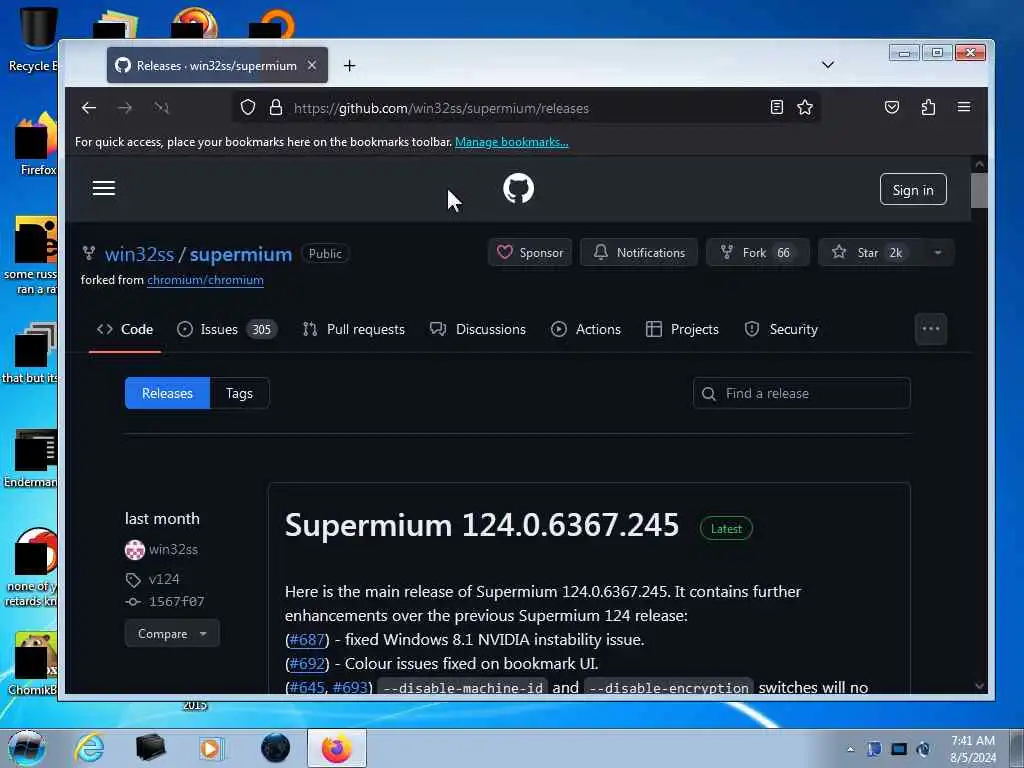The width and height of the screenshot is (1024, 768).
Task: Open the Security tab
Action: point(781,329)
